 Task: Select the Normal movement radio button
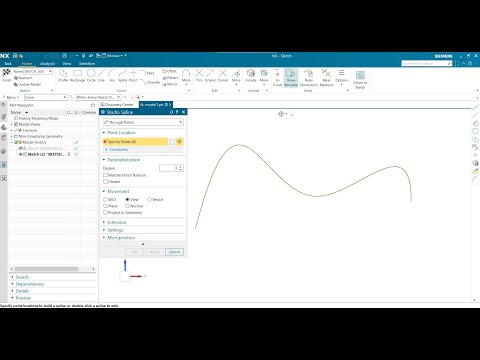pyautogui.click(x=127, y=206)
